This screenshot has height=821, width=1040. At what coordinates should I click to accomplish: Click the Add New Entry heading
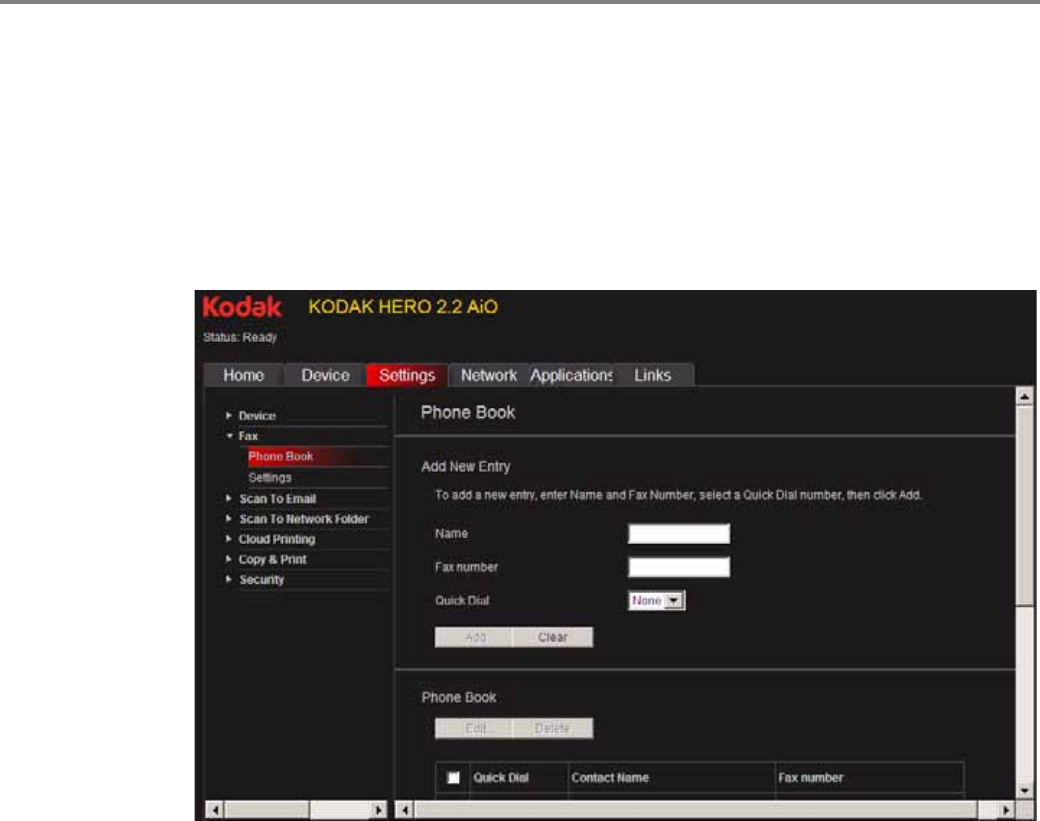pyautogui.click(x=466, y=467)
